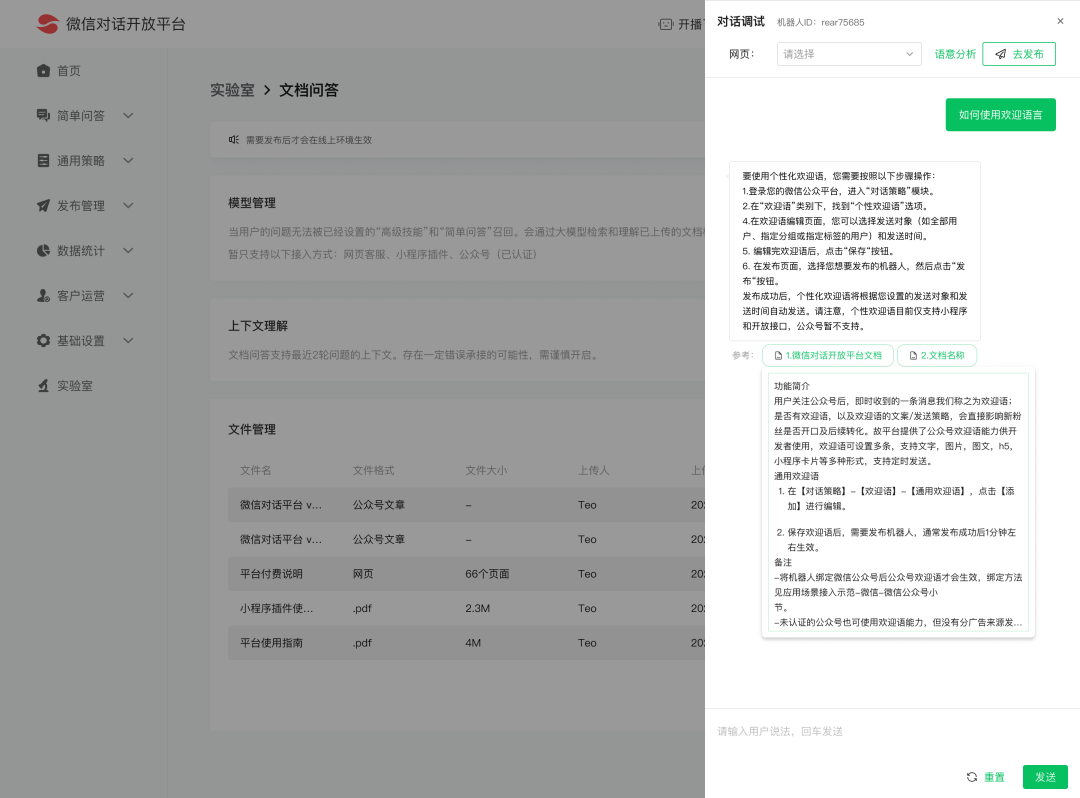Click the 66个页面 size cell
Image resolution: width=1080 pixels, height=798 pixels.
487,574
